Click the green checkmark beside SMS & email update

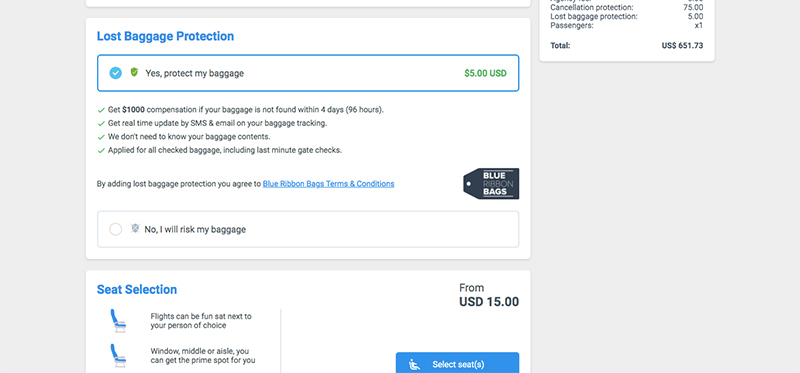click(x=101, y=123)
